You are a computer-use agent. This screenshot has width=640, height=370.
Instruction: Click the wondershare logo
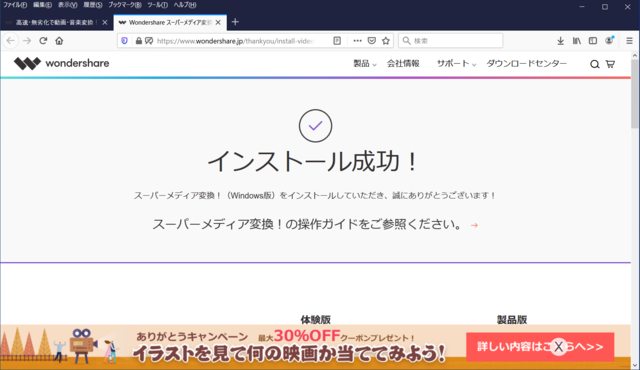pyautogui.click(x=62, y=63)
